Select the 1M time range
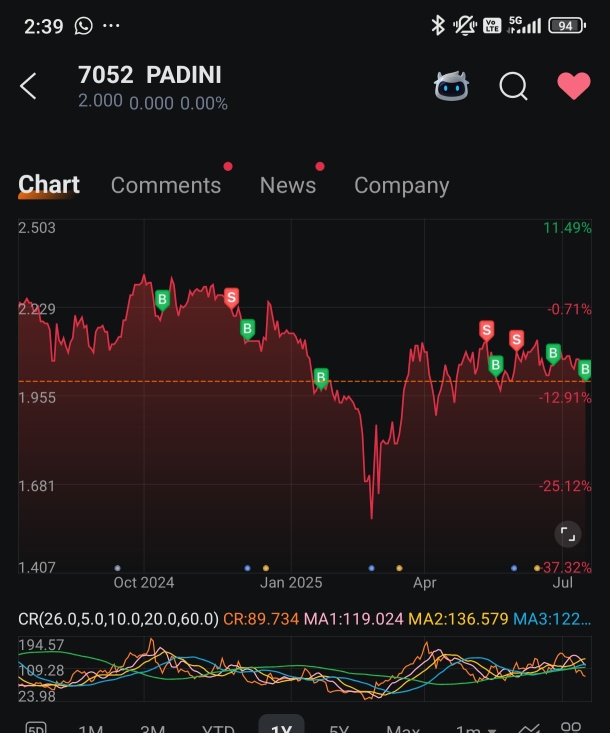This screenshot has width=610, height=733. coord(91,727)
